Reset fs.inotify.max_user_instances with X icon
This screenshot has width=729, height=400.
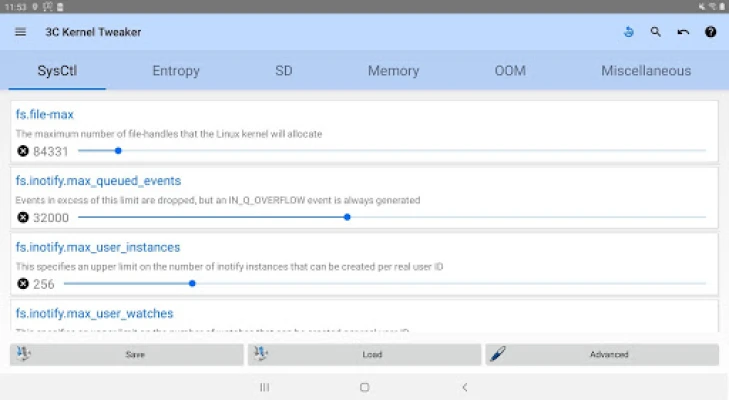pos(23,284)
